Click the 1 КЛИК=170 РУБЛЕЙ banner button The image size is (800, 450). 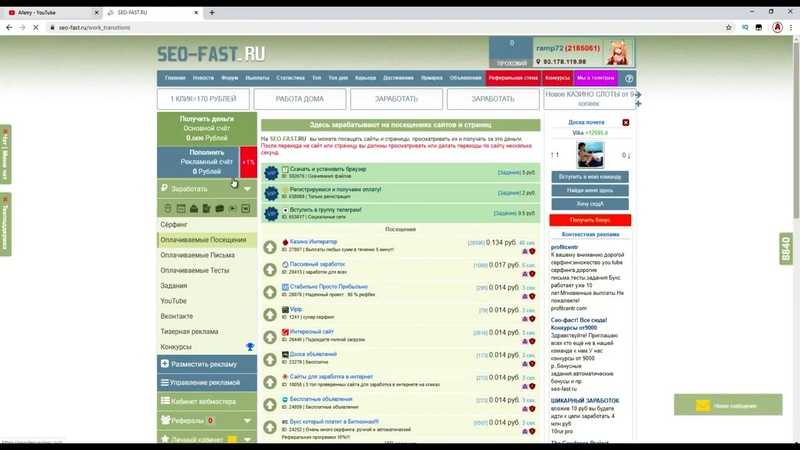[203, 99]
